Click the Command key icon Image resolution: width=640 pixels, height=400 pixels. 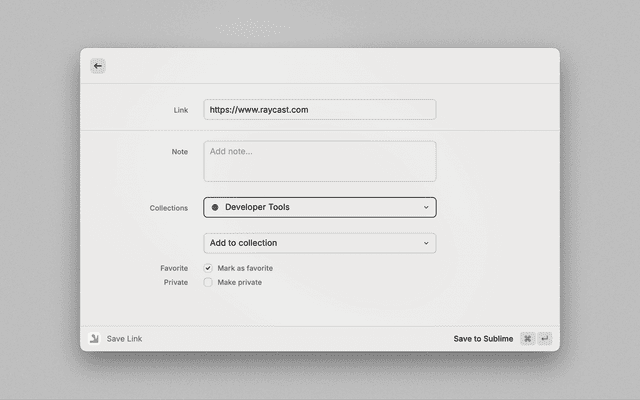coord(527,339)
